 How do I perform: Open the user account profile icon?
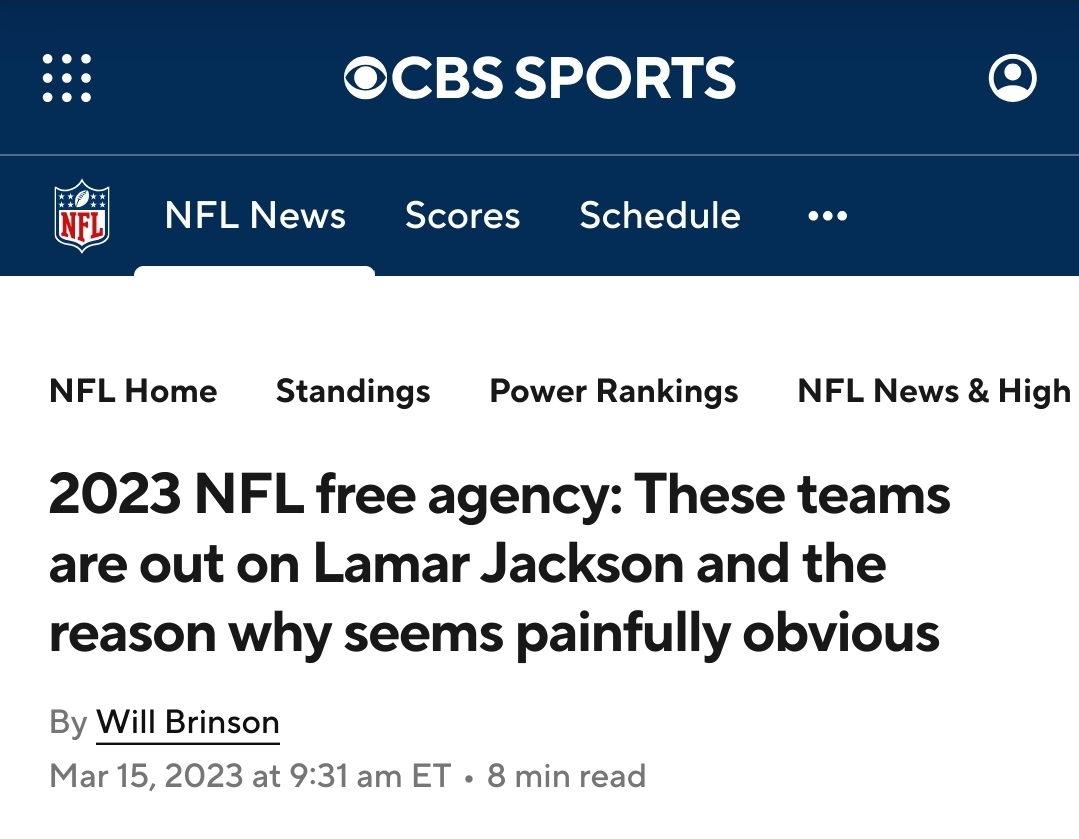pos(1012,78)
